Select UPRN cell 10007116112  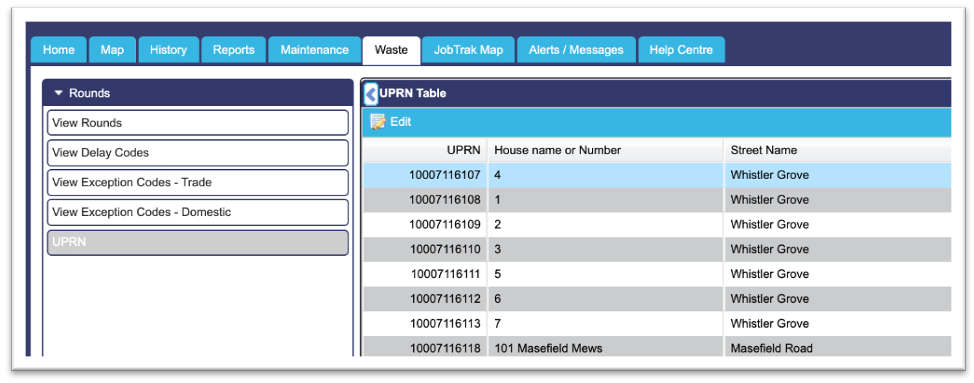[425, 299]
